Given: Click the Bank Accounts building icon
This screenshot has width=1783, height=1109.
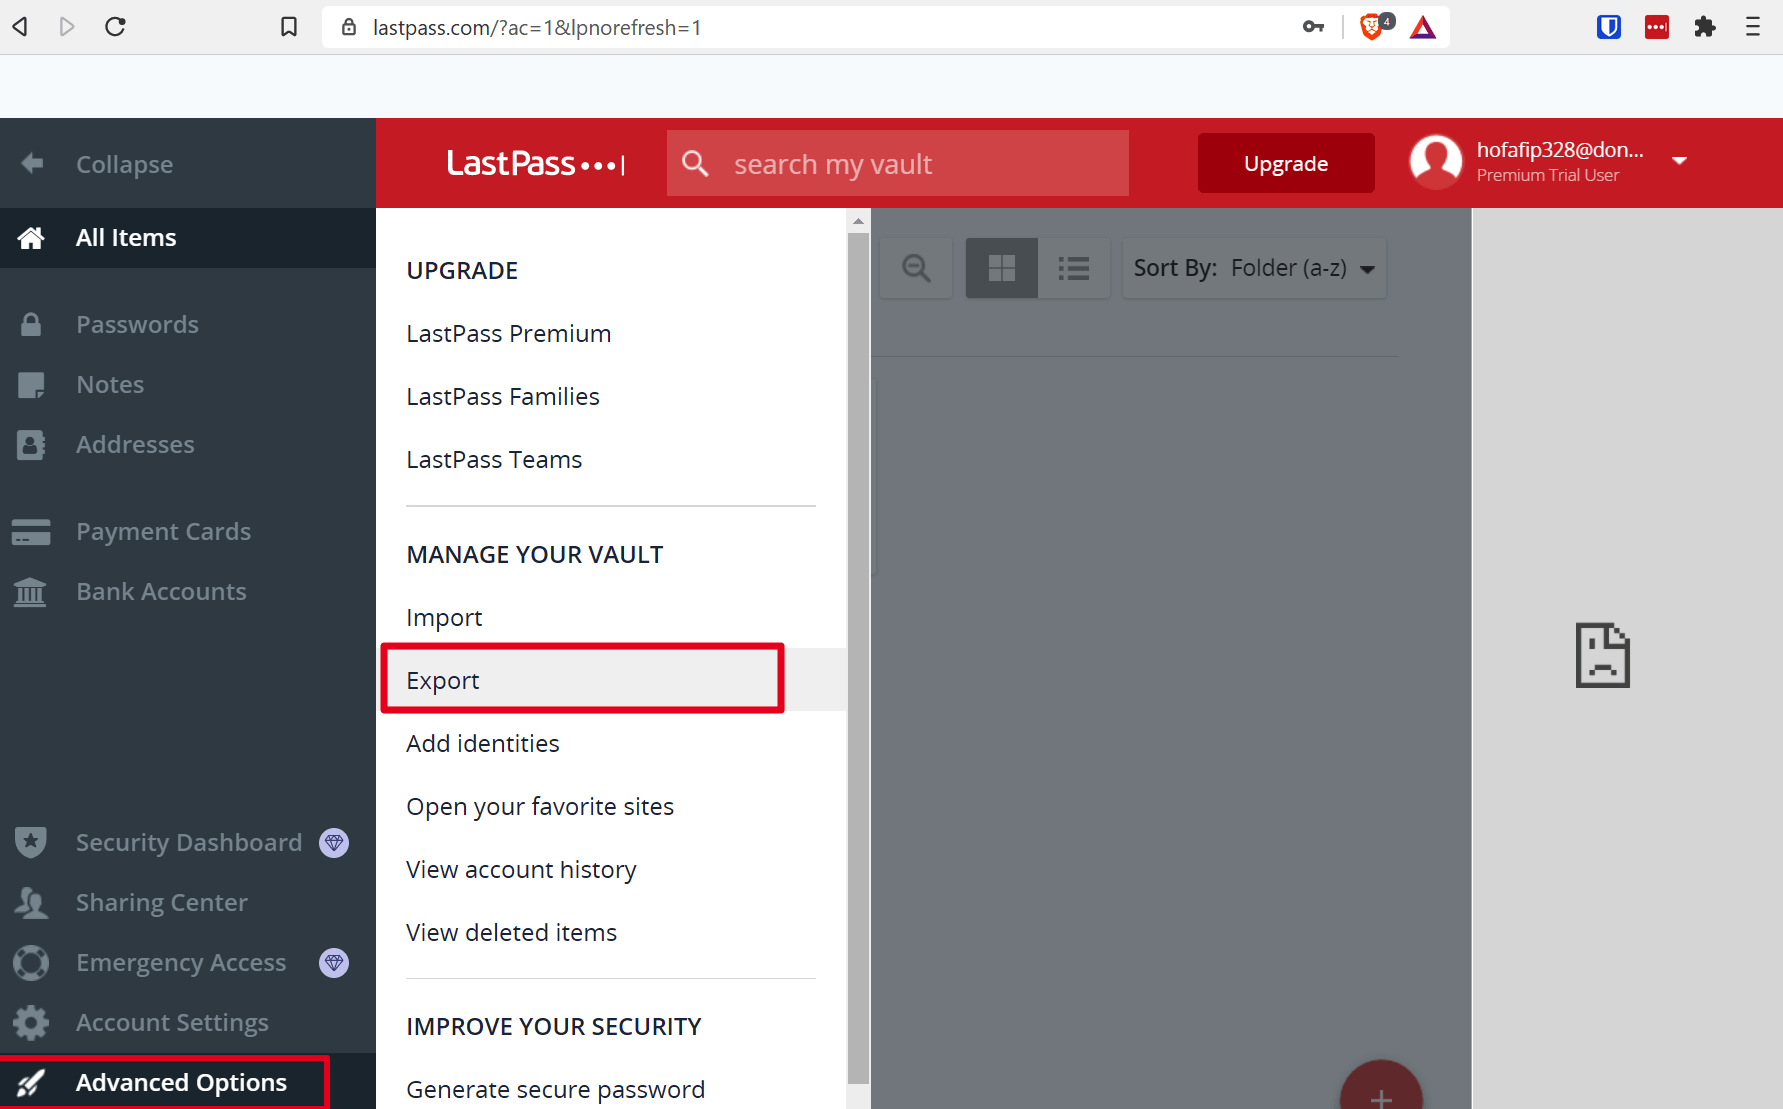Looking at the screenshot, I should 30,592.
